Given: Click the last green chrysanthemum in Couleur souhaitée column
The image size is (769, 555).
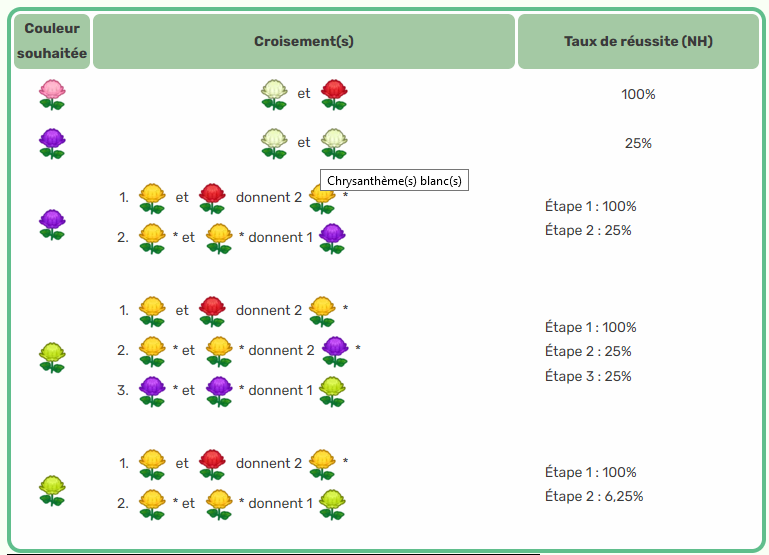Looking at the screenshot, I should (52, 488).
